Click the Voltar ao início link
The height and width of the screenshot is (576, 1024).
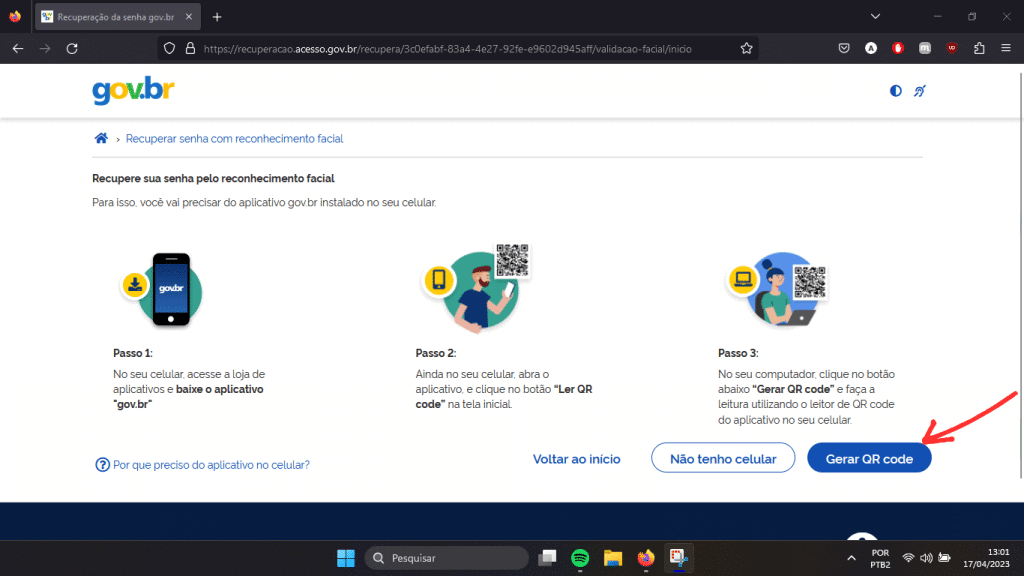[576, 459]
